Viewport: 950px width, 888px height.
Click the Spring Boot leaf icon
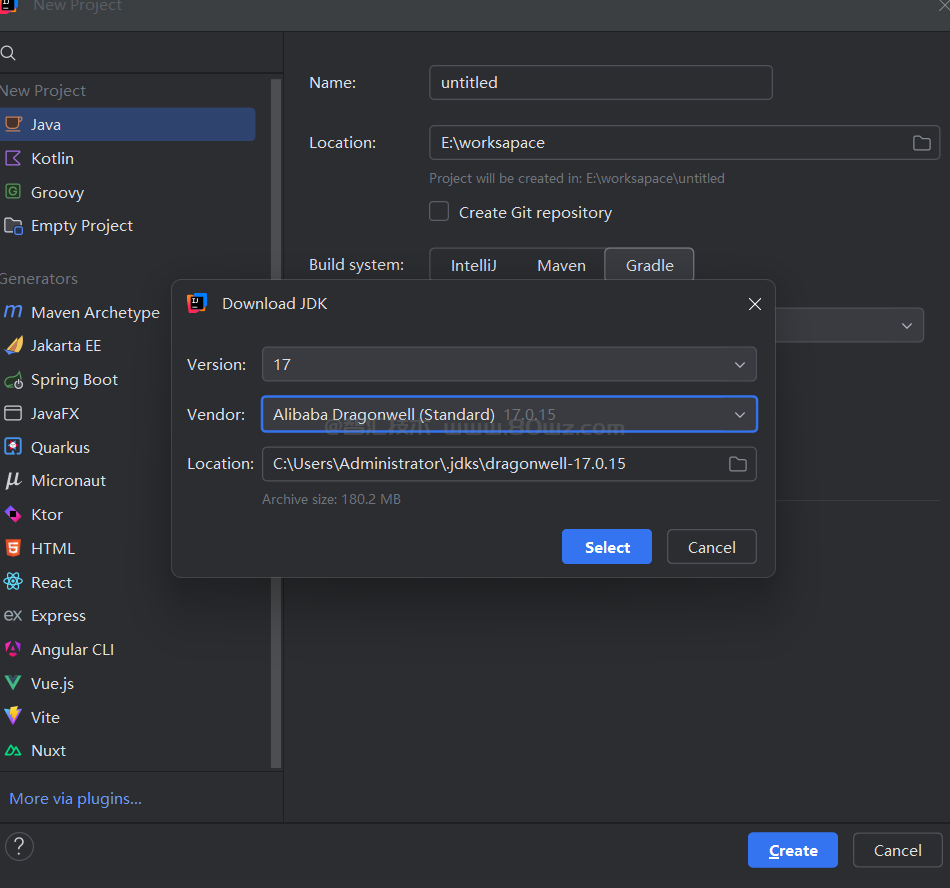point(13,380)
